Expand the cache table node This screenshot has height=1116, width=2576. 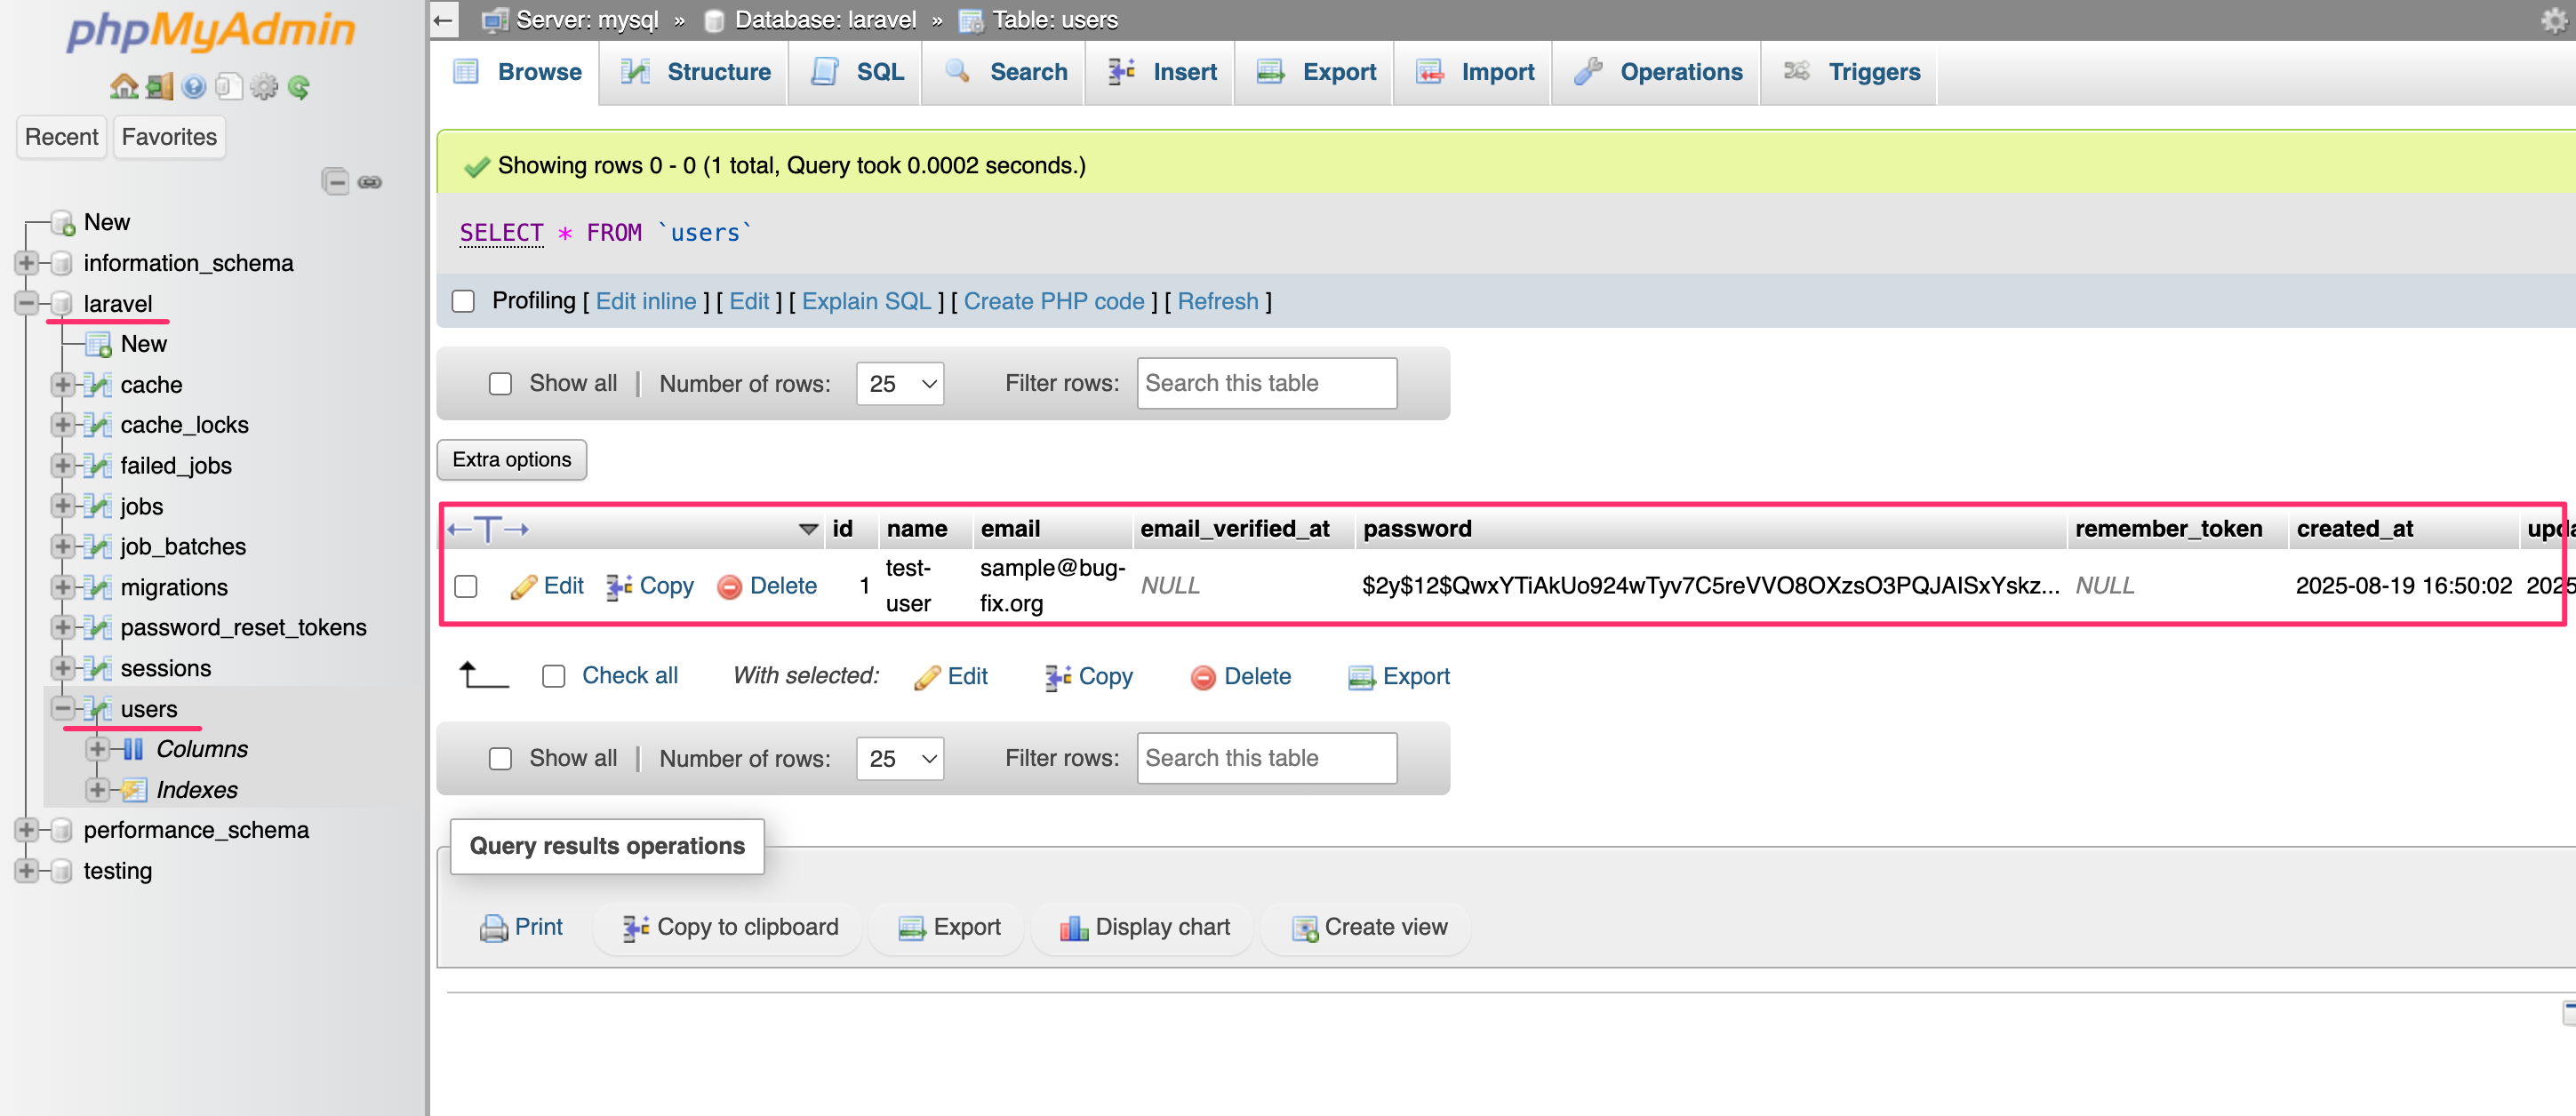(63, 384)
